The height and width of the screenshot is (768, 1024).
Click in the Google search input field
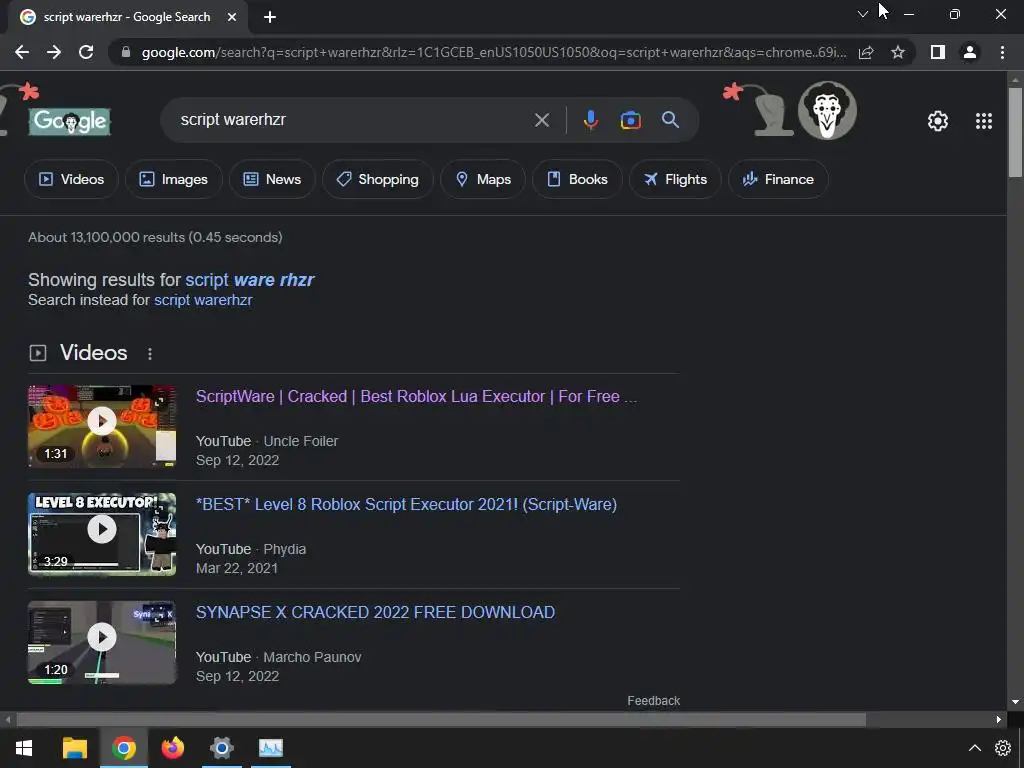tap(353, 120)
